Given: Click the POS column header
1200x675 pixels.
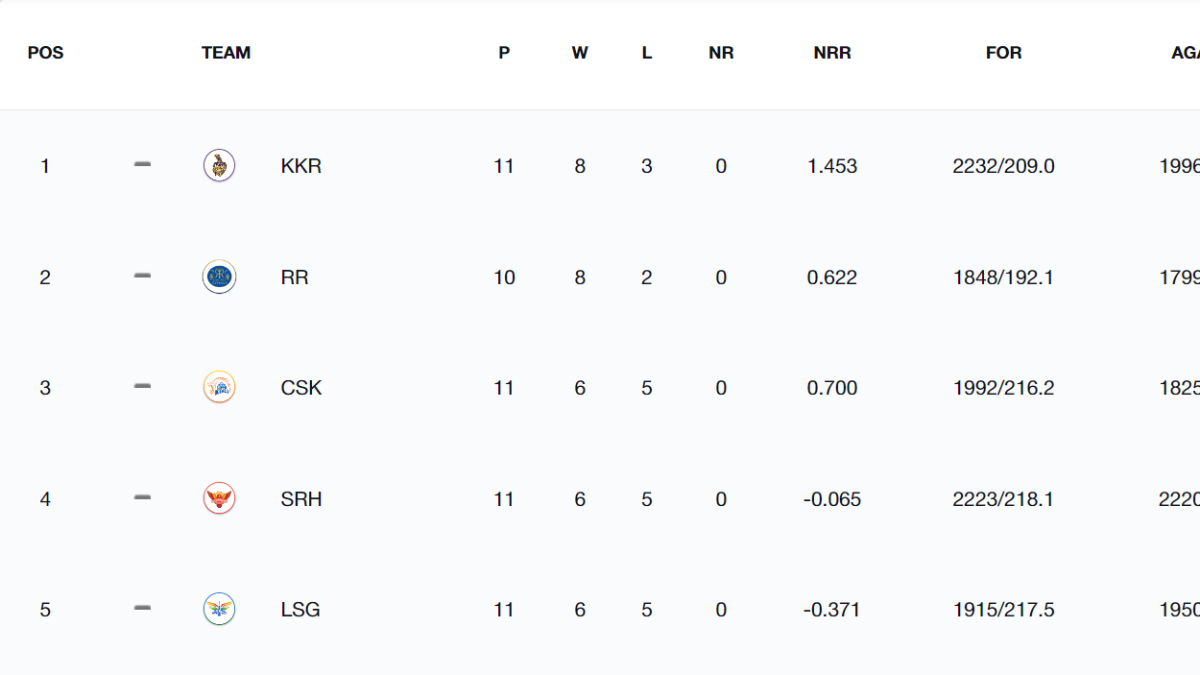Looking at the screenshot, I should (x=45, y=53).
